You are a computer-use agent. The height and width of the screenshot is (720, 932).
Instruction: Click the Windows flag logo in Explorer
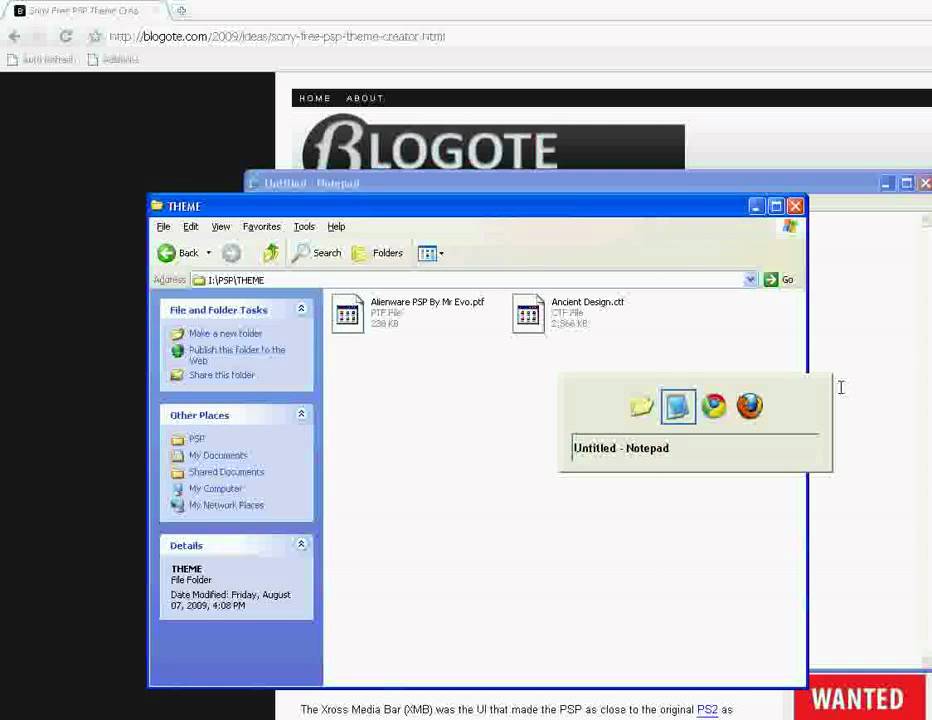[790, 226]
